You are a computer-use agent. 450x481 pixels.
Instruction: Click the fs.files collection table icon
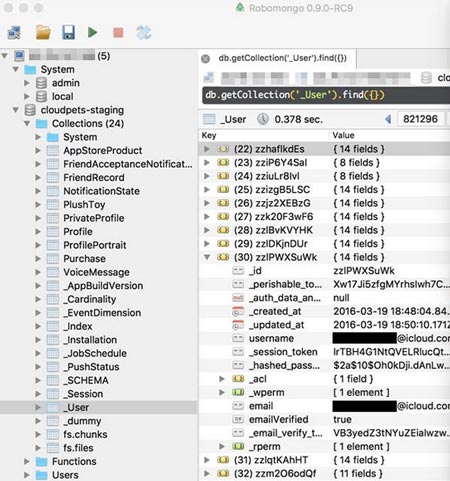pos(53,448)
